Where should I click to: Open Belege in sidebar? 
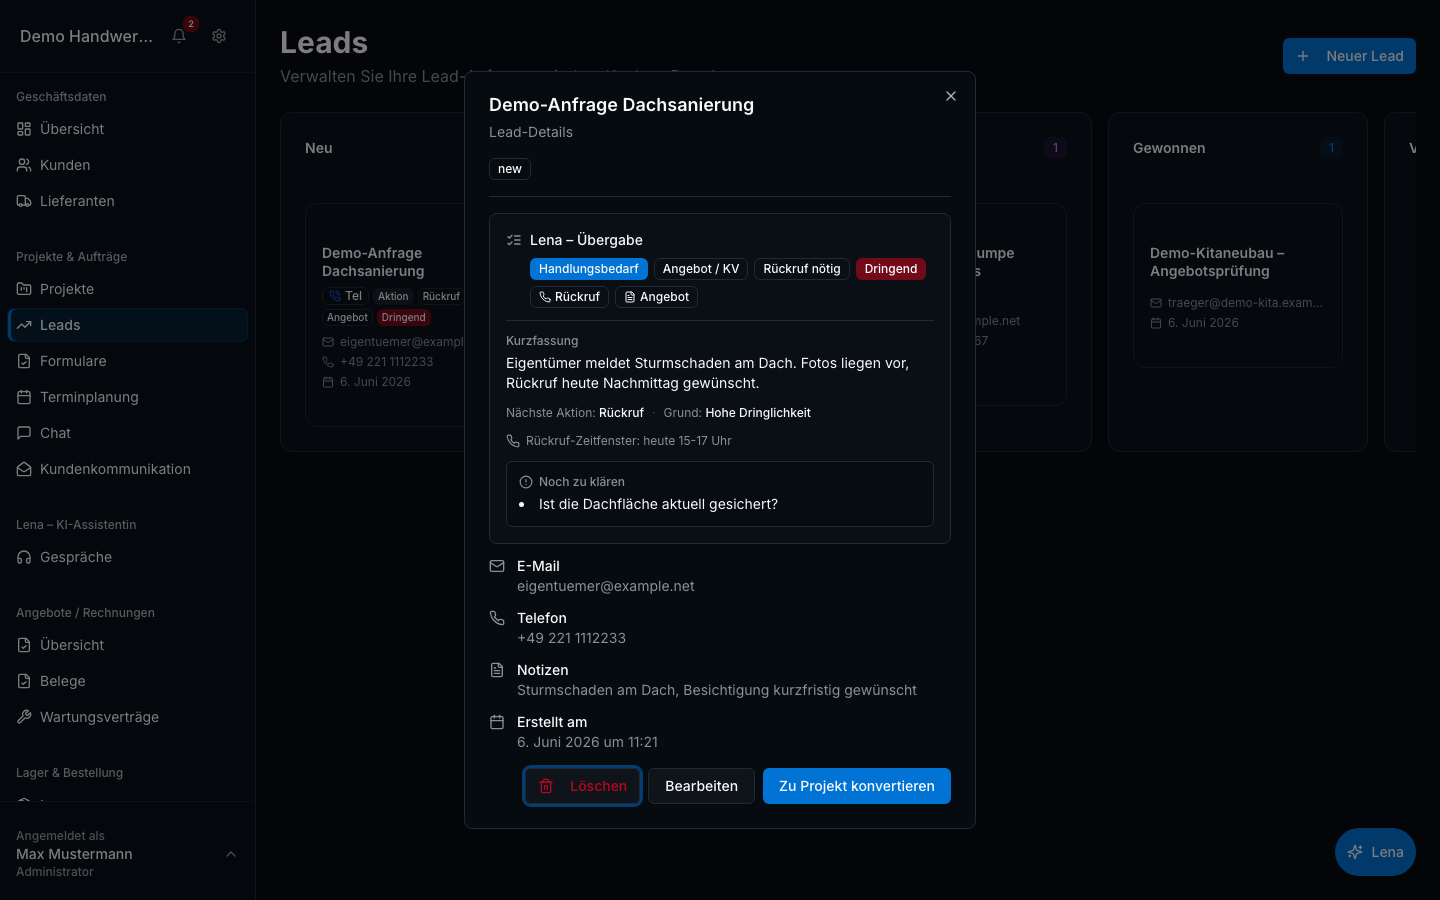click(x=128, y=681)
